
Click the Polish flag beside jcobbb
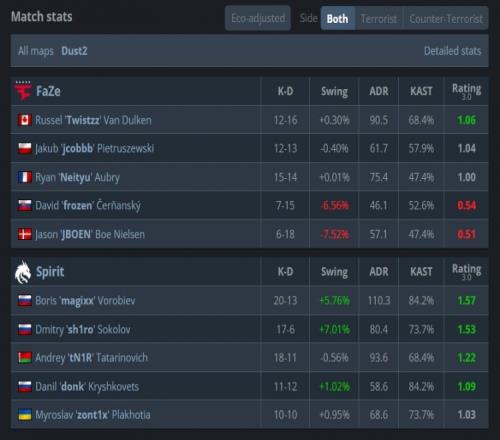click(25, 148)
